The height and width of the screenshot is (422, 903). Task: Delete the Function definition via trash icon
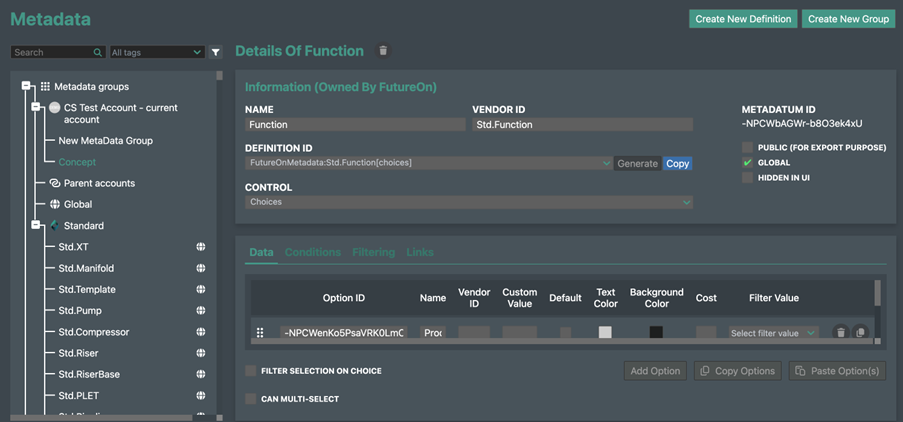click(x=383, y=51)
